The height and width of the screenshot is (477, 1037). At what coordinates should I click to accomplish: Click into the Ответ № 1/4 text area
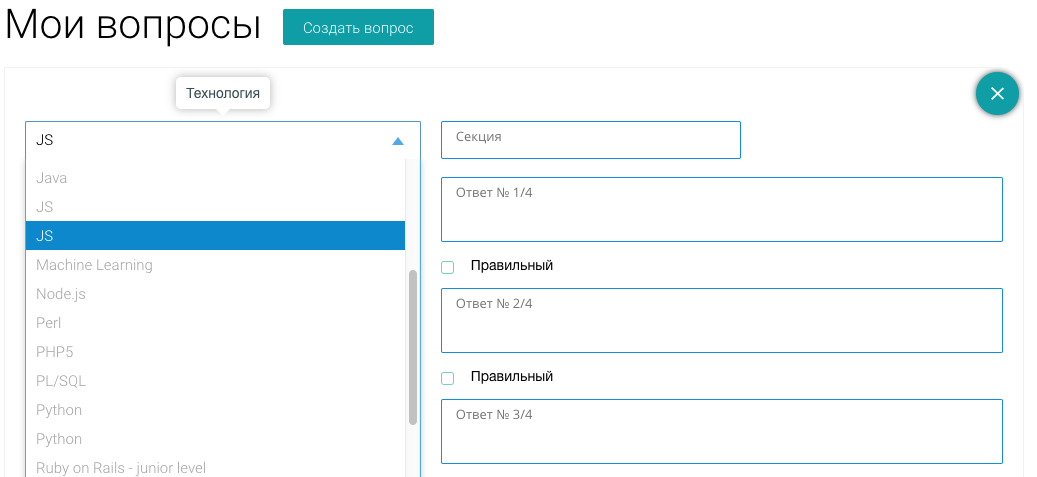pyautogui.click(x=722, y=209)
